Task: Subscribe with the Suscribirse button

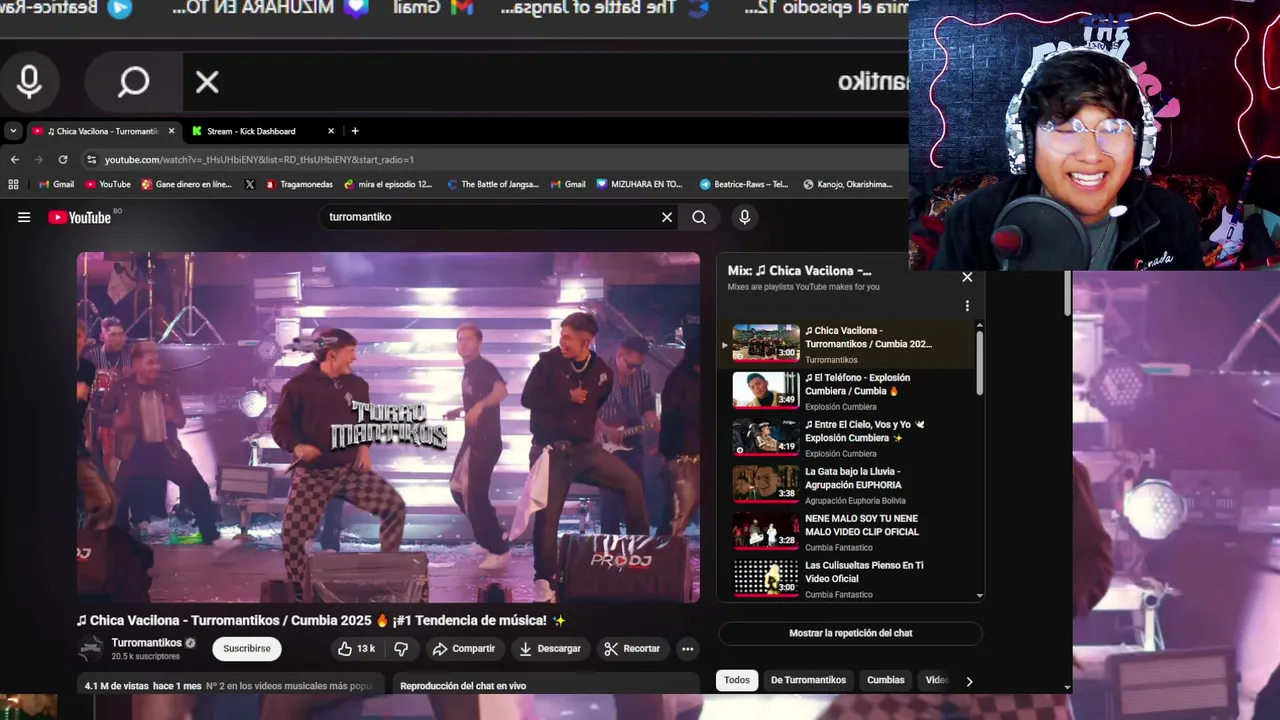Action: pyautogui.click(x=246, y=648)
